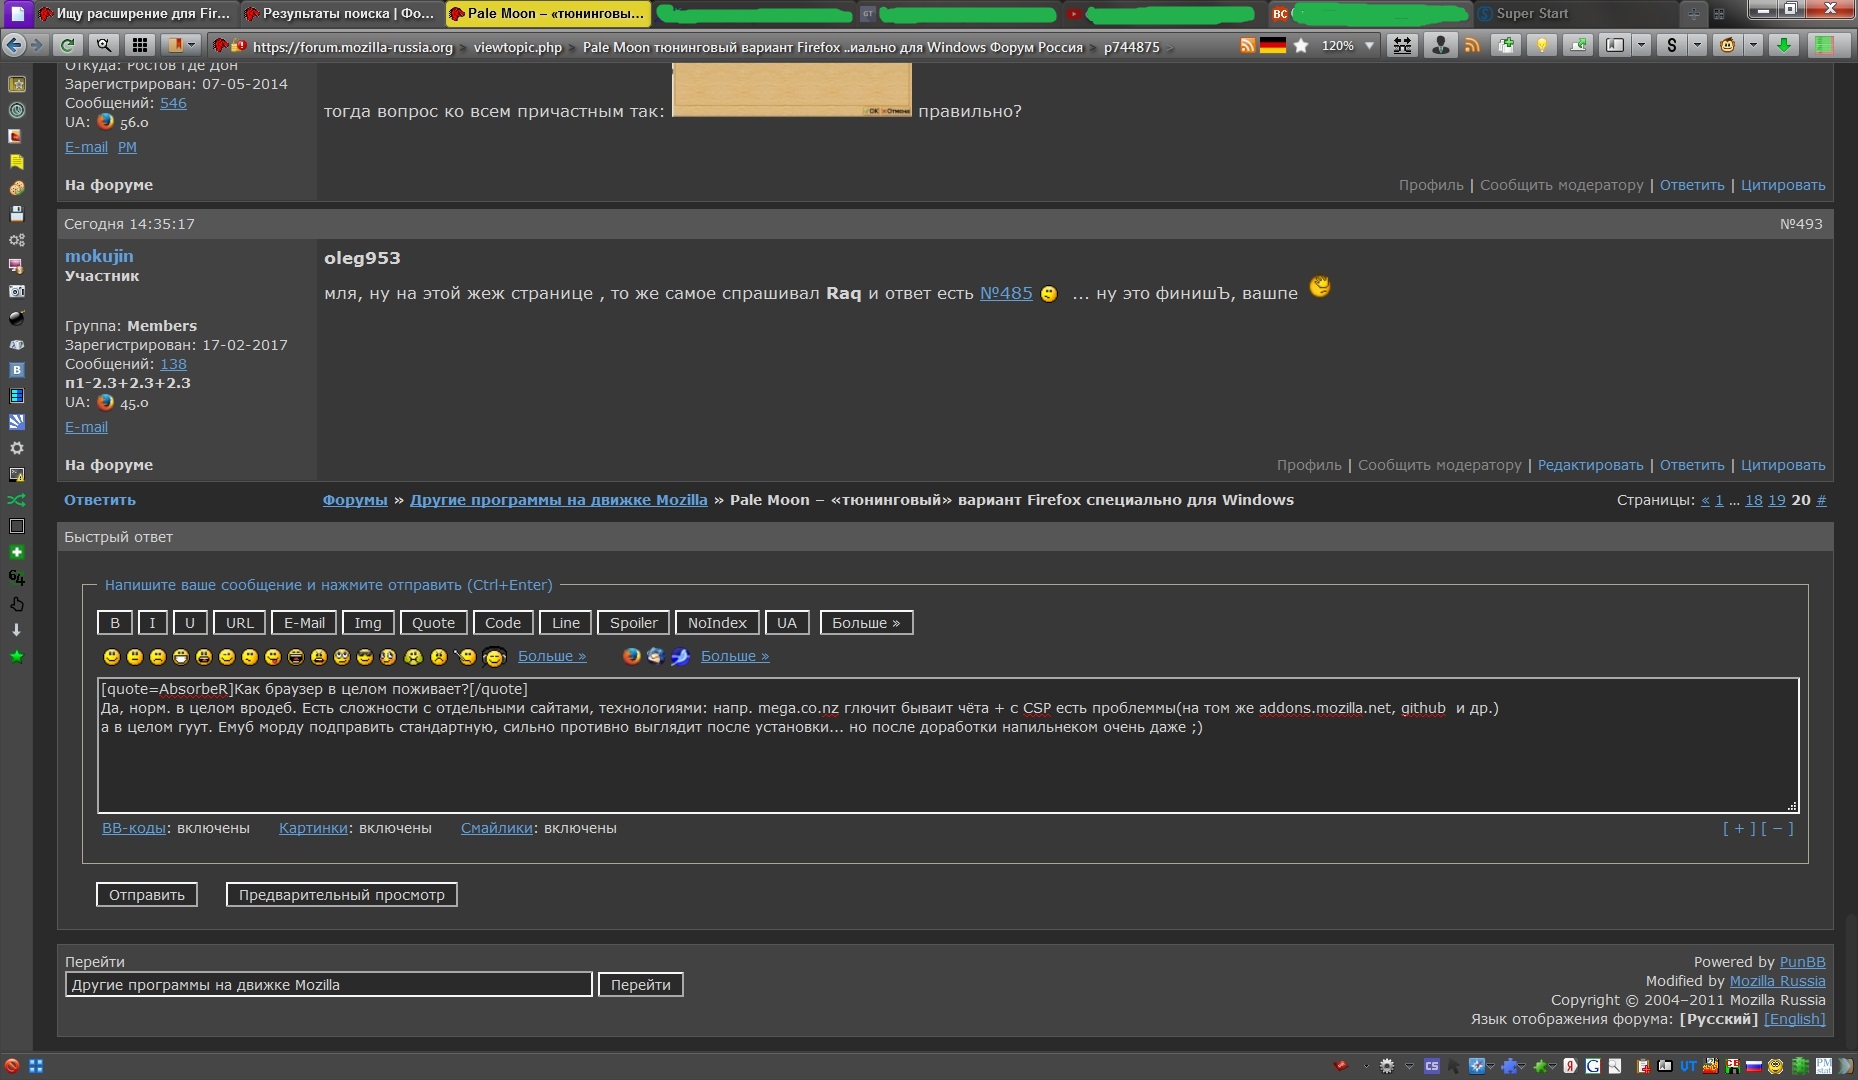Click the yellow lightbulb toolbar icon
This screenshot has height=1080, width=1858.
[1542, 45]
